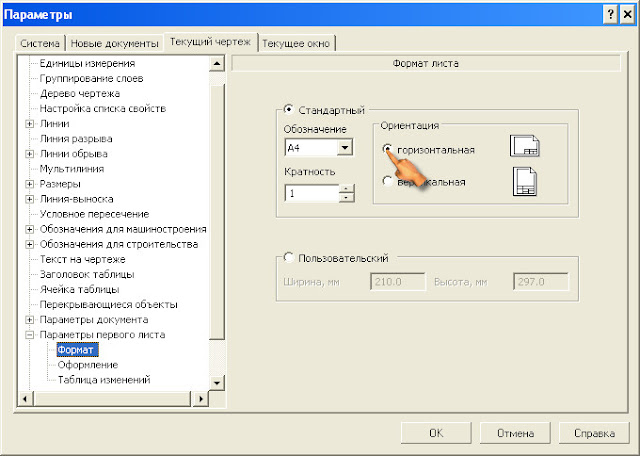Select Настройка списка свойств item
This screenshot has width=640, height=456.
pos(102,109)
